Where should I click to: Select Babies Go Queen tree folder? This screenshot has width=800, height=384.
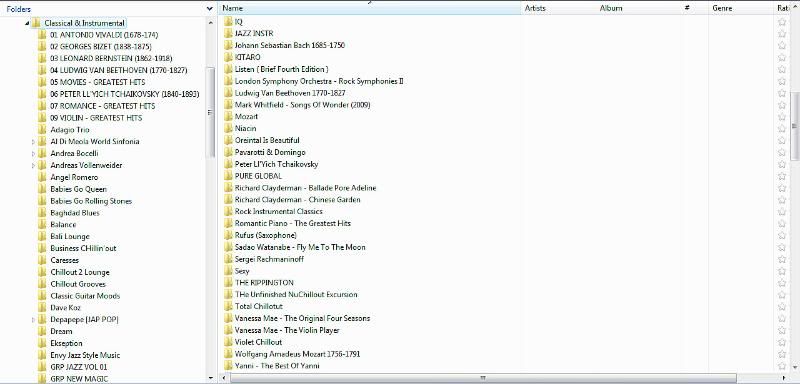click(x=79, y=189)
